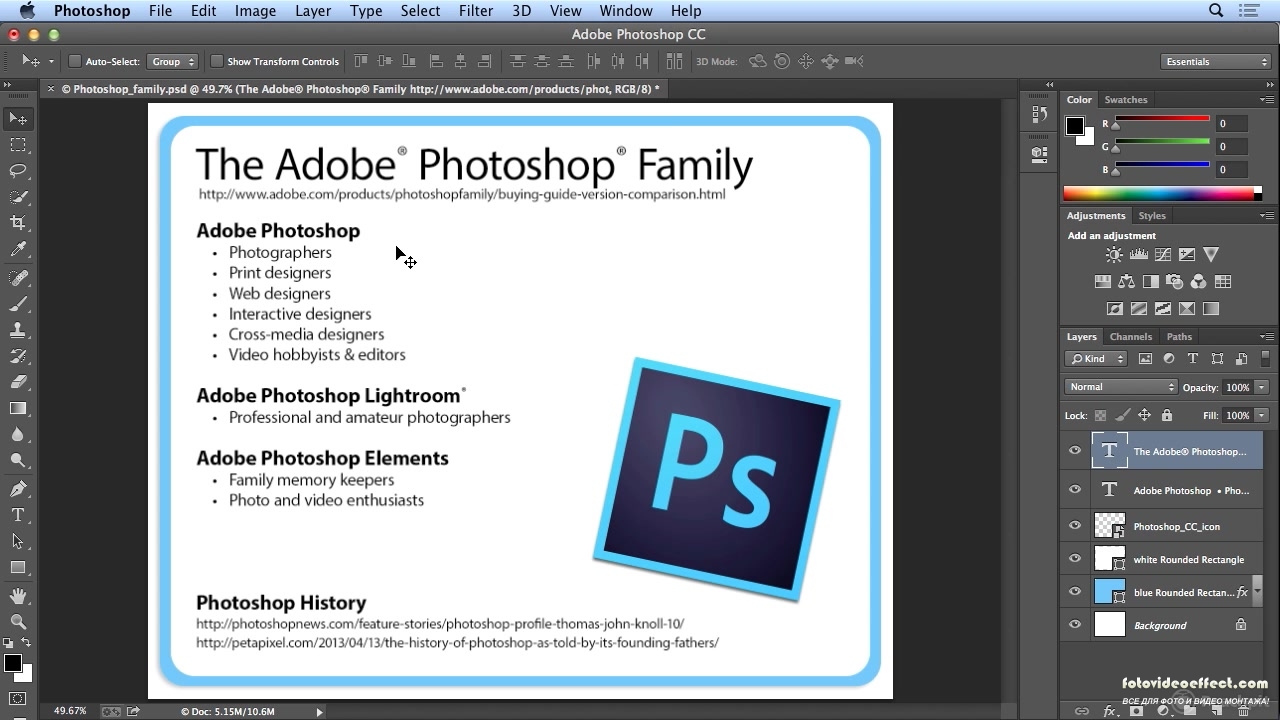Hide 'The Adobe® Photoshop' text layer

point(1075,451)
